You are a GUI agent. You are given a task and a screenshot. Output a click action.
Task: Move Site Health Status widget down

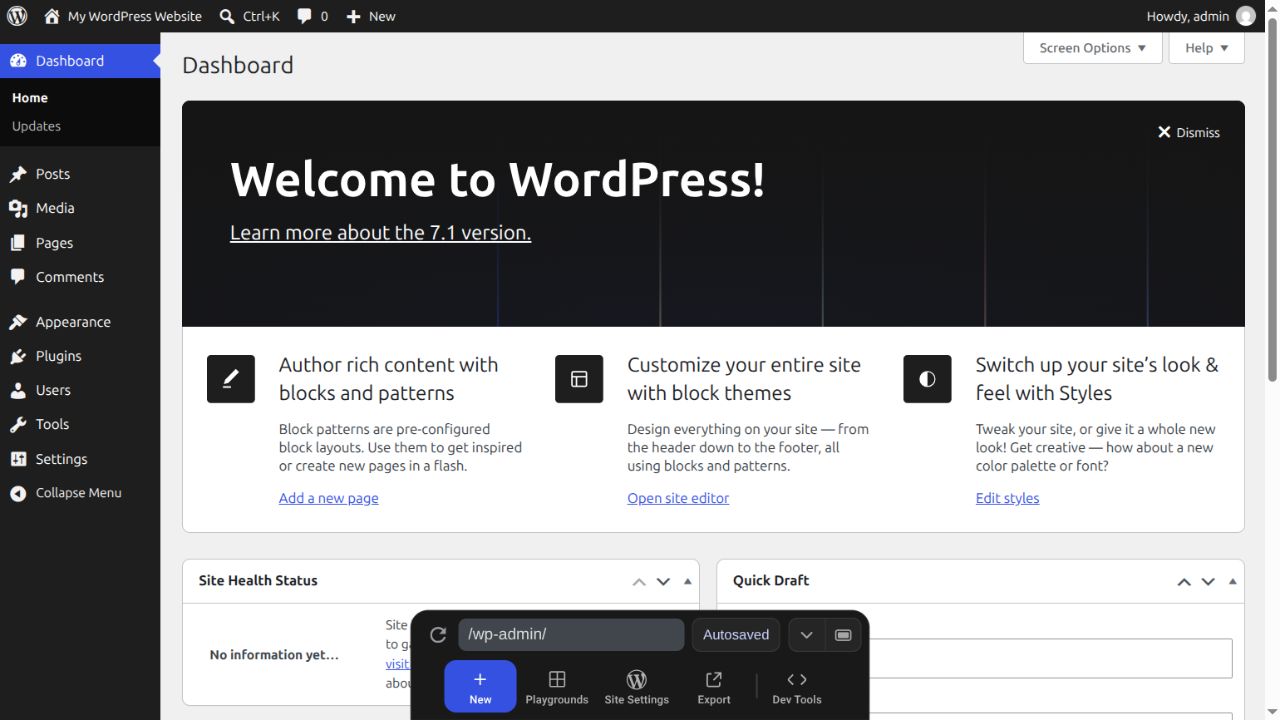coord(663,581)
